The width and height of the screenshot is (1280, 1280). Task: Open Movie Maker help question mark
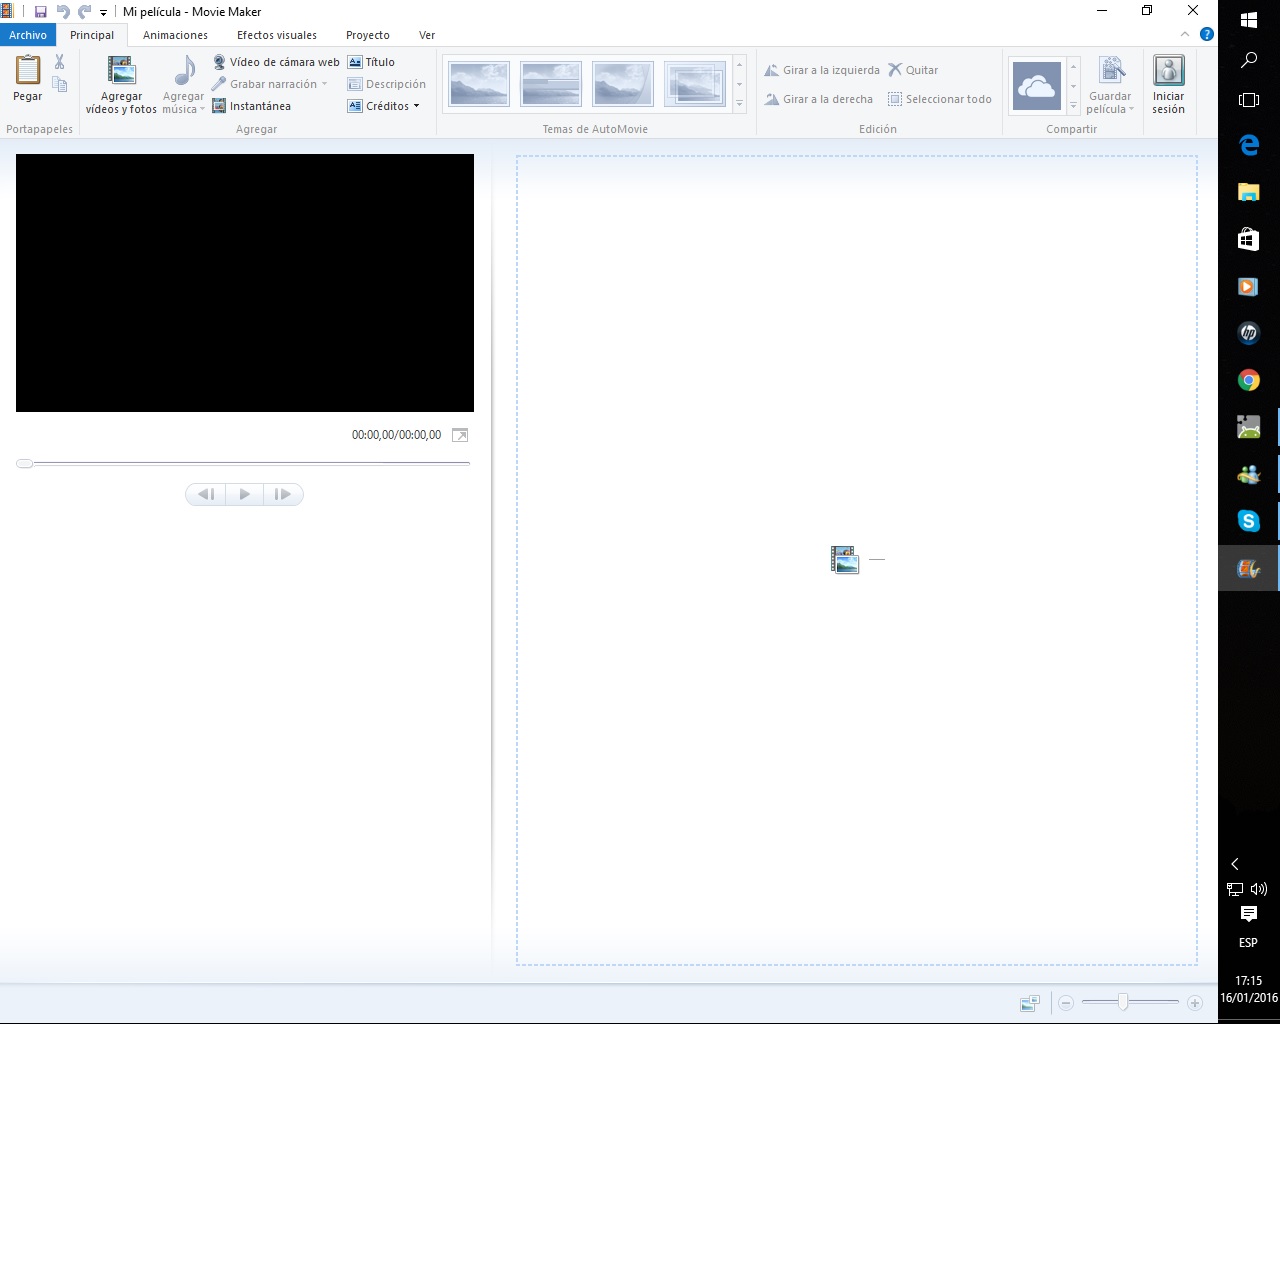1207,34
